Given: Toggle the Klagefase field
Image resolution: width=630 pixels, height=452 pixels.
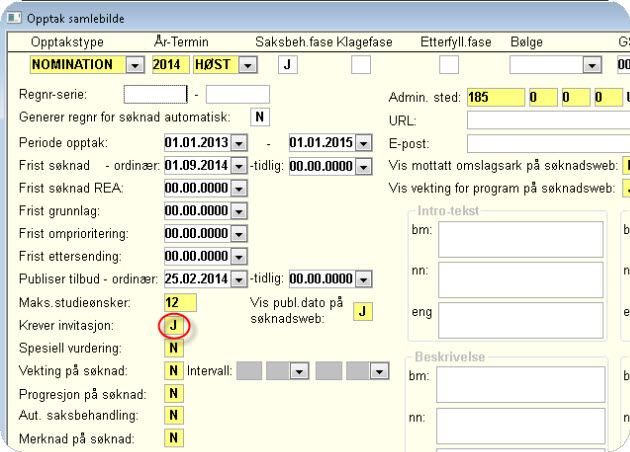Looking at the screenshot, I should [361, 65].
